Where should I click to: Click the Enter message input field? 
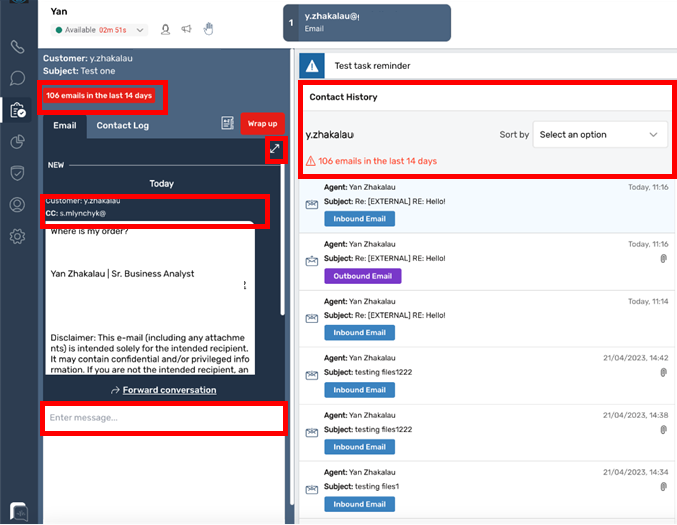tap(163, 418)
